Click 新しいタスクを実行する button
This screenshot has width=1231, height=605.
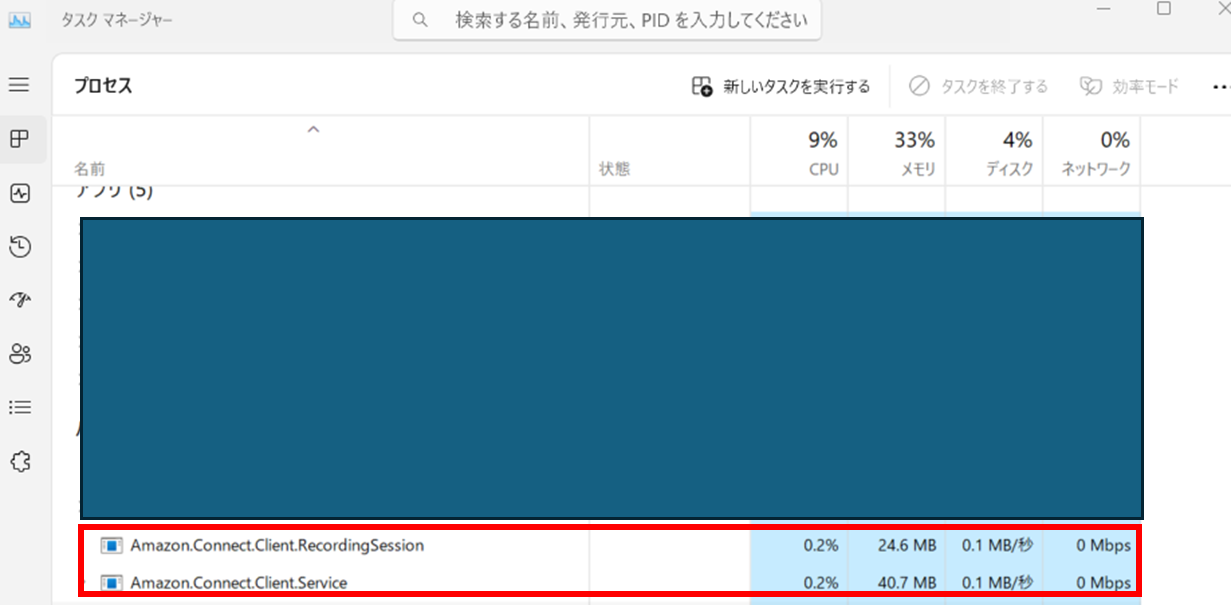pos(781,86)
